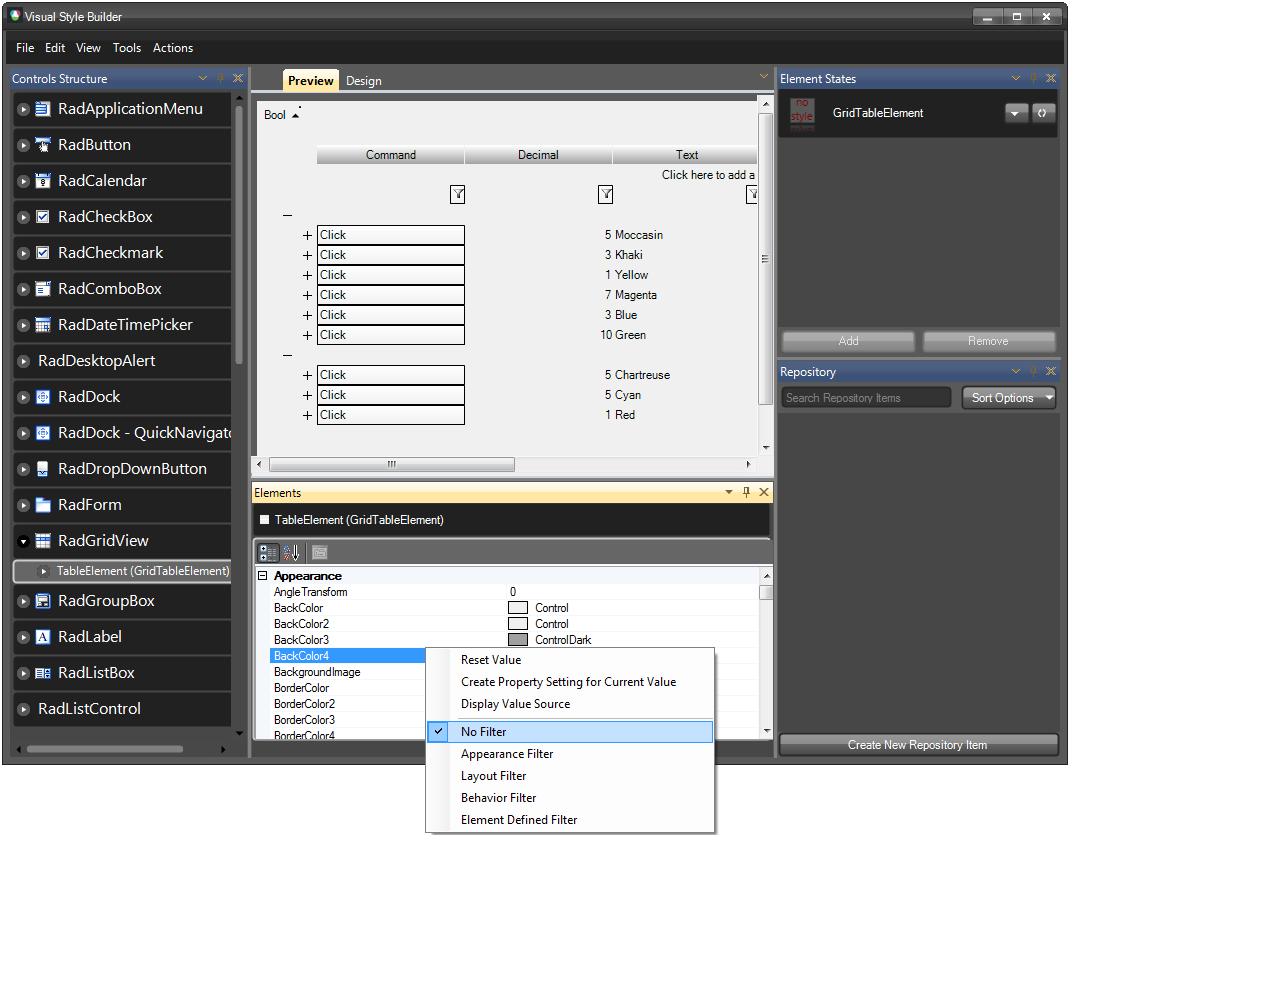This screenshot has height=997, width=1280.
Task: Open the Edit menu
Action: point(55,48)
